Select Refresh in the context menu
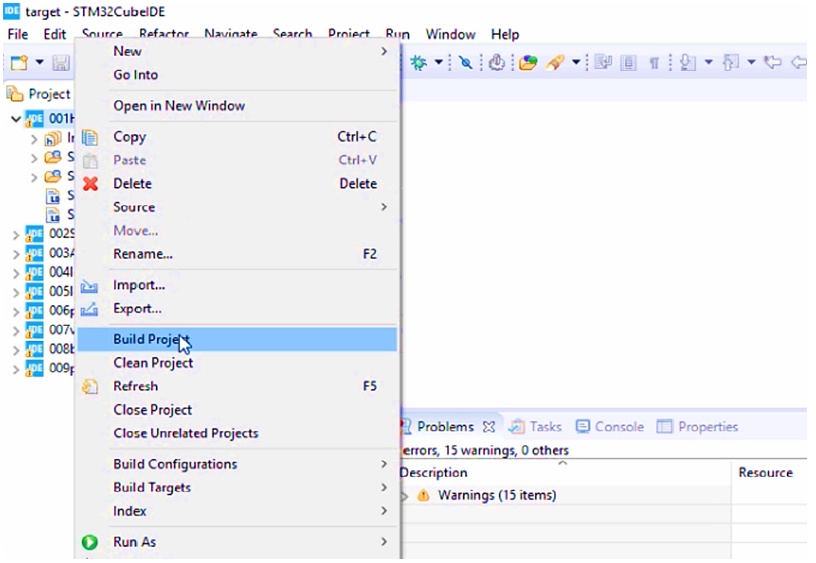Screen dimensions: 816x563 coord(237,386)
